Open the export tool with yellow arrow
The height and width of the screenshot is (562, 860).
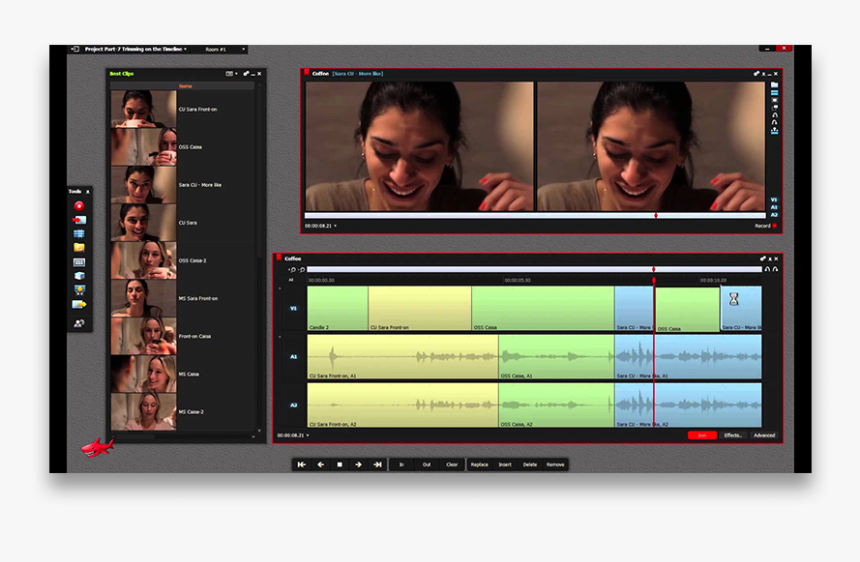[x=79, y=304]
